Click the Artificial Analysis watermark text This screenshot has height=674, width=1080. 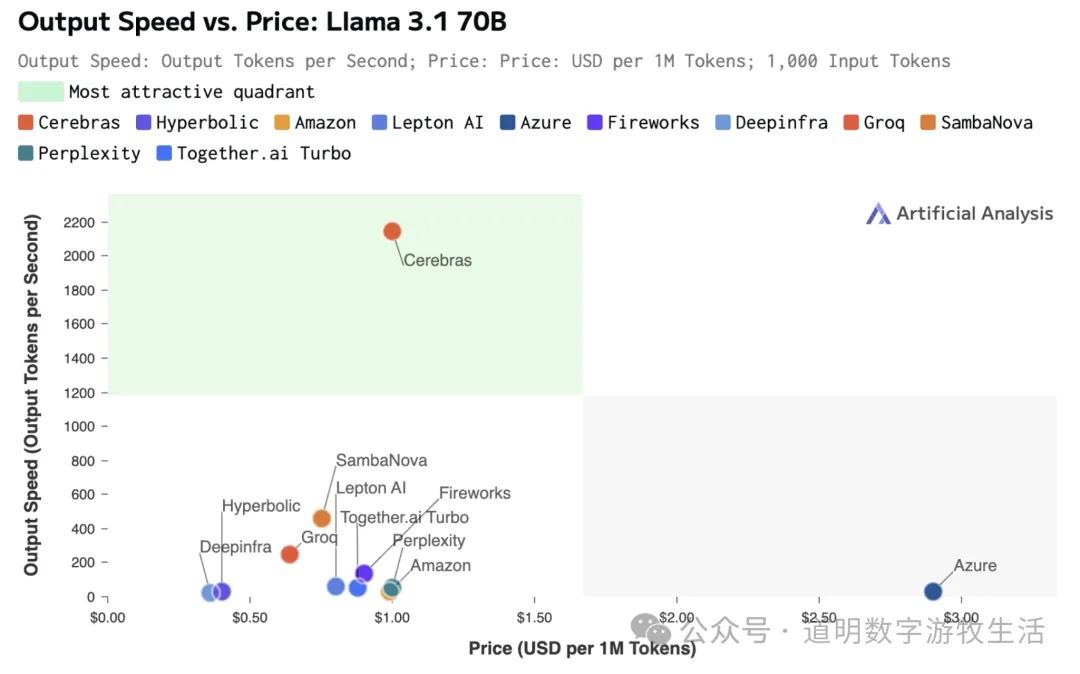tap(974, 213)
